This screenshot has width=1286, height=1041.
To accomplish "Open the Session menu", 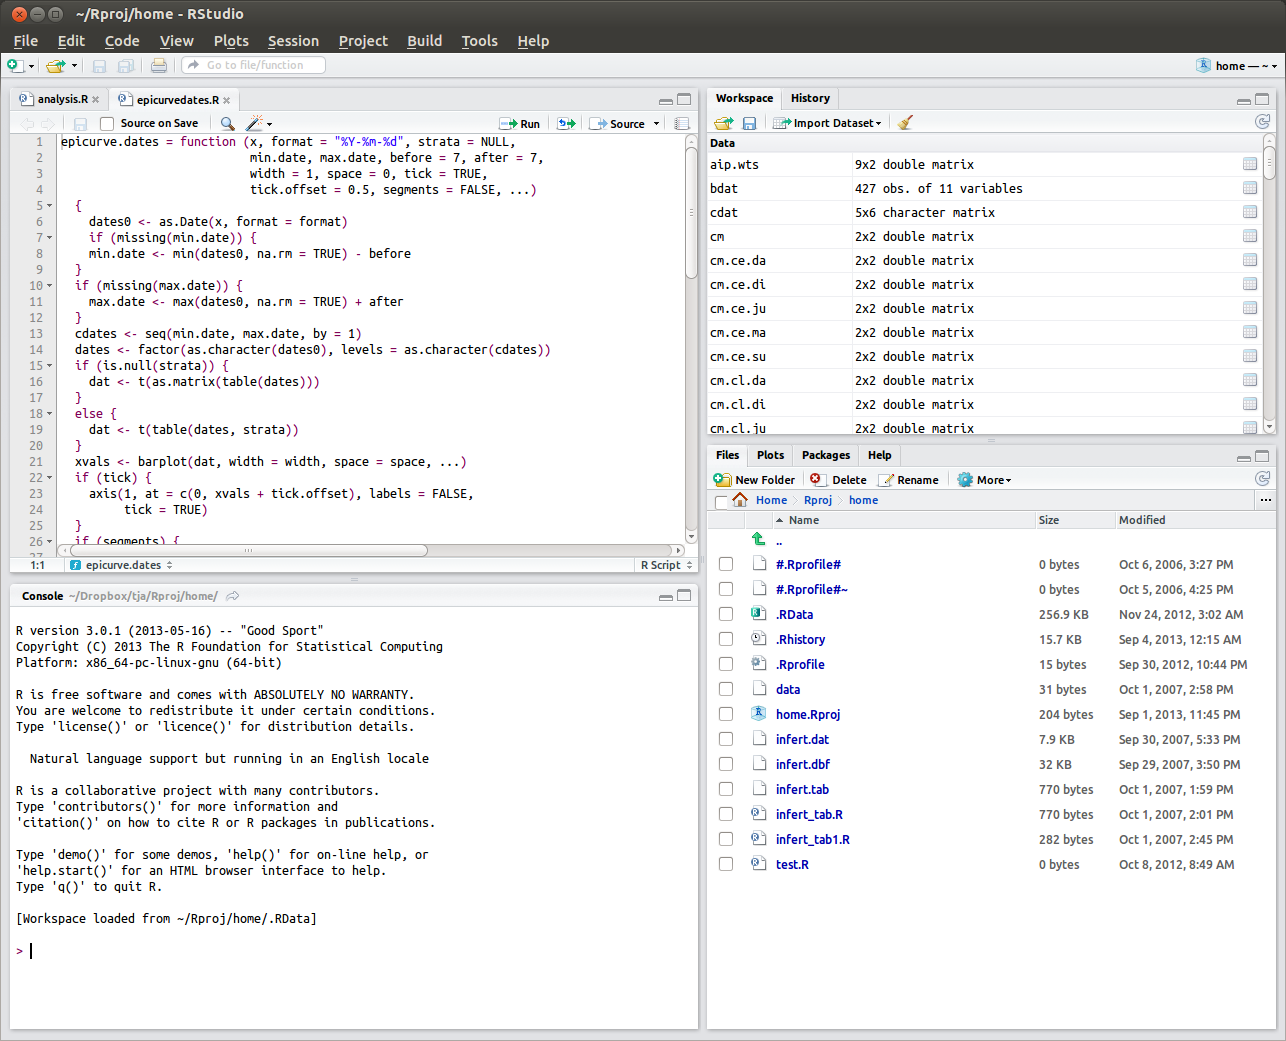I will tap(293, 41).
